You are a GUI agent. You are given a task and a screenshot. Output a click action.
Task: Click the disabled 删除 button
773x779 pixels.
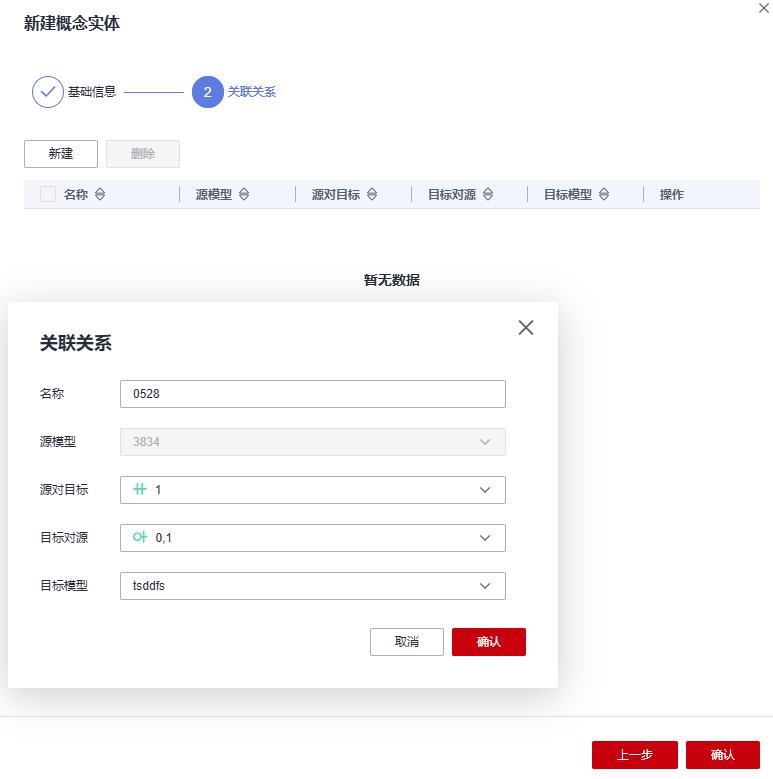click(143, 154)
